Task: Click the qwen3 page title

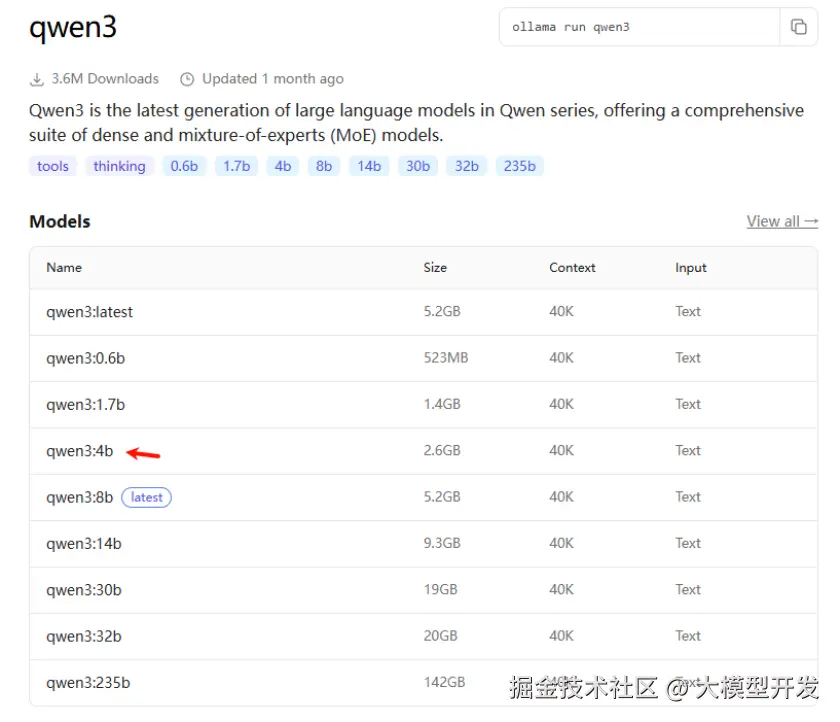Action: (x=73, y=27)
